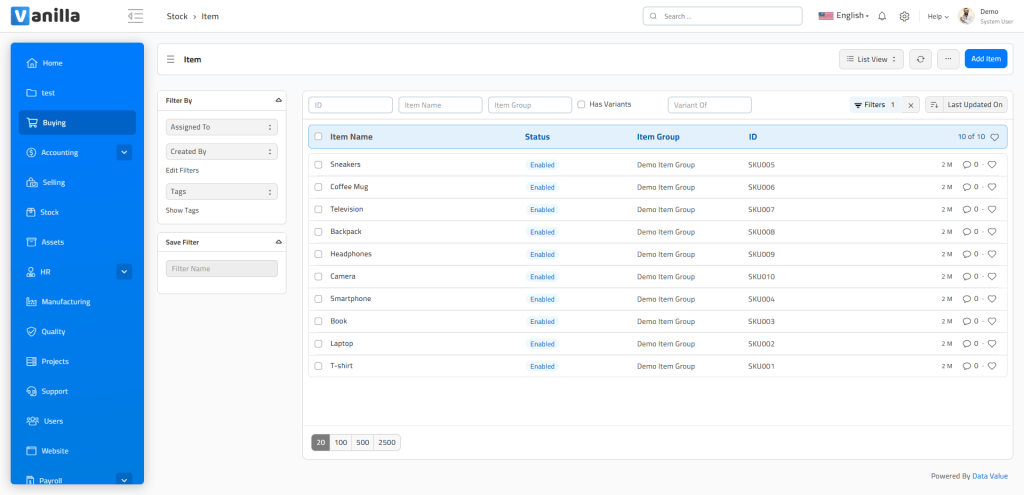Screen dimensions: 1024x495
Task: Like the Laptop row with its heart icon
Action: pyautogui.click(x=992, y=343)
